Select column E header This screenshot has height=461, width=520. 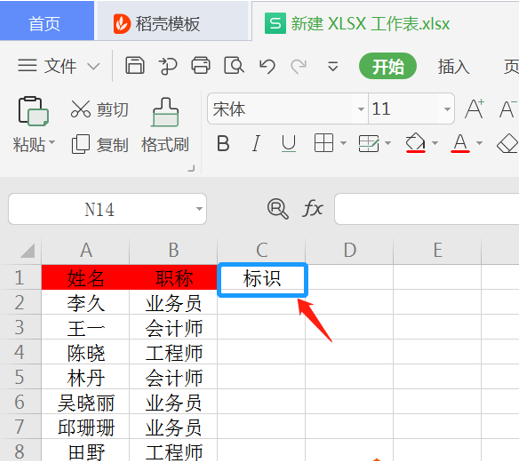(x=438, y=250)
